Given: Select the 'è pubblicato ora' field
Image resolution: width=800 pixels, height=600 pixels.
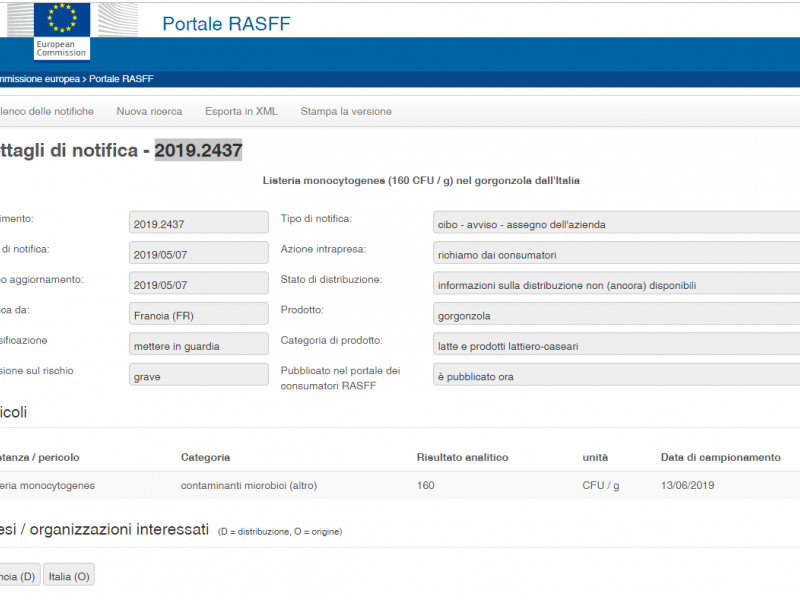Looking at the screenshot, I should (x=616, y=374).
